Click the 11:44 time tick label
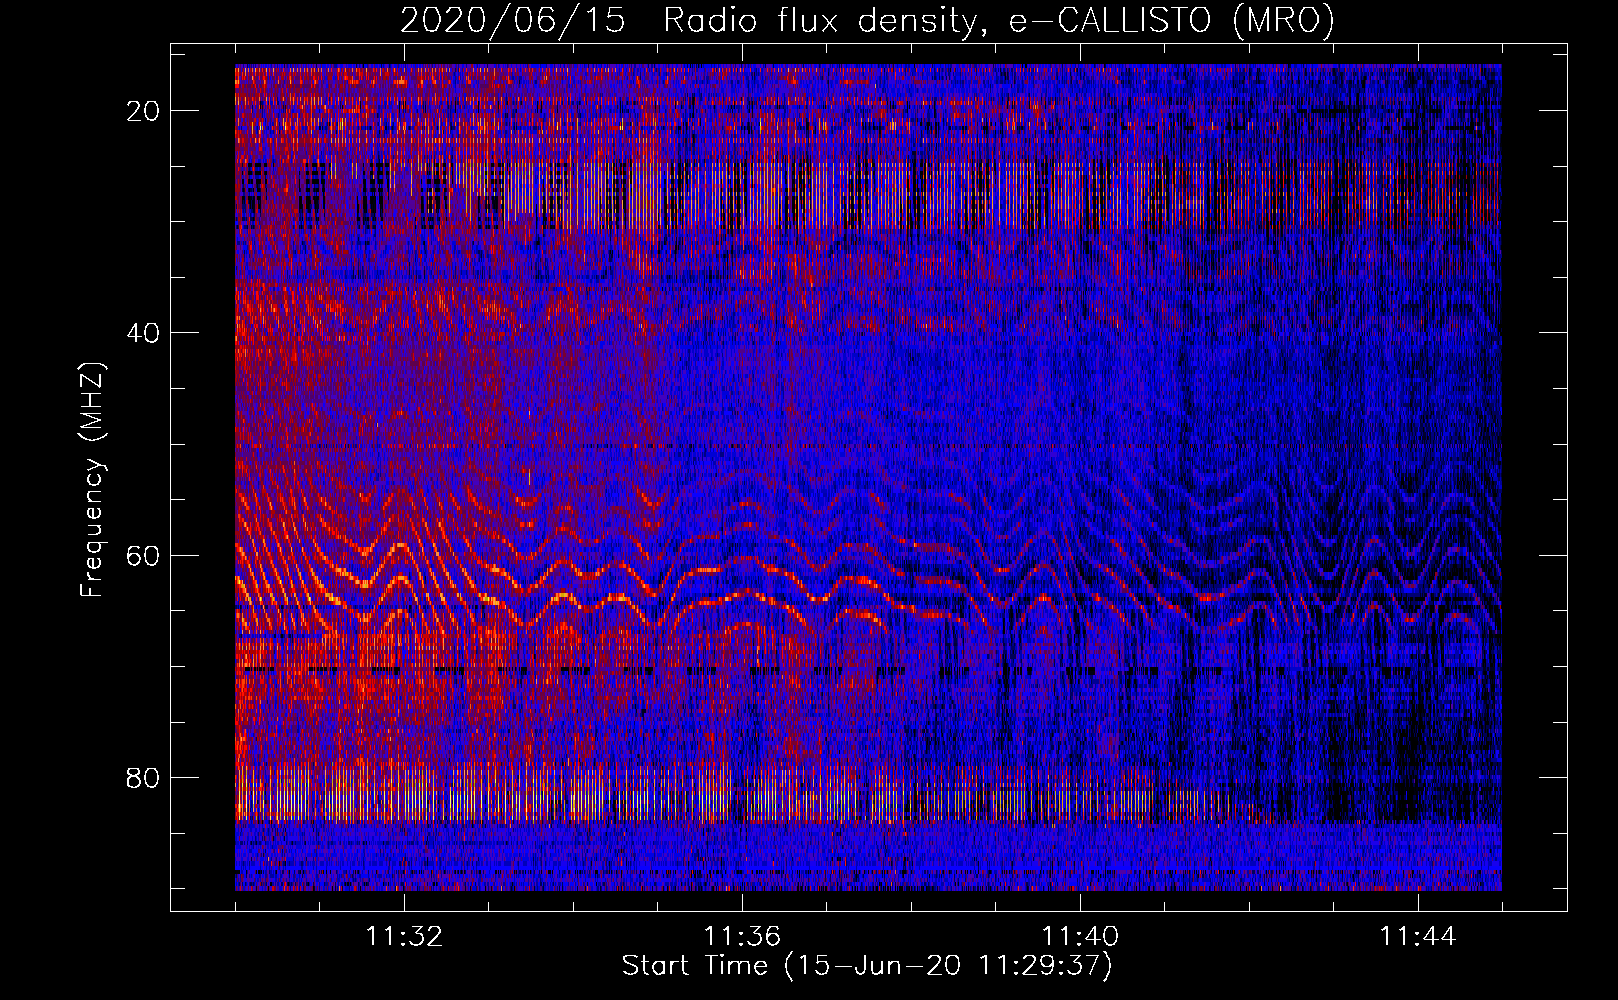The image size is (1618, 1000). point(1418,937)
